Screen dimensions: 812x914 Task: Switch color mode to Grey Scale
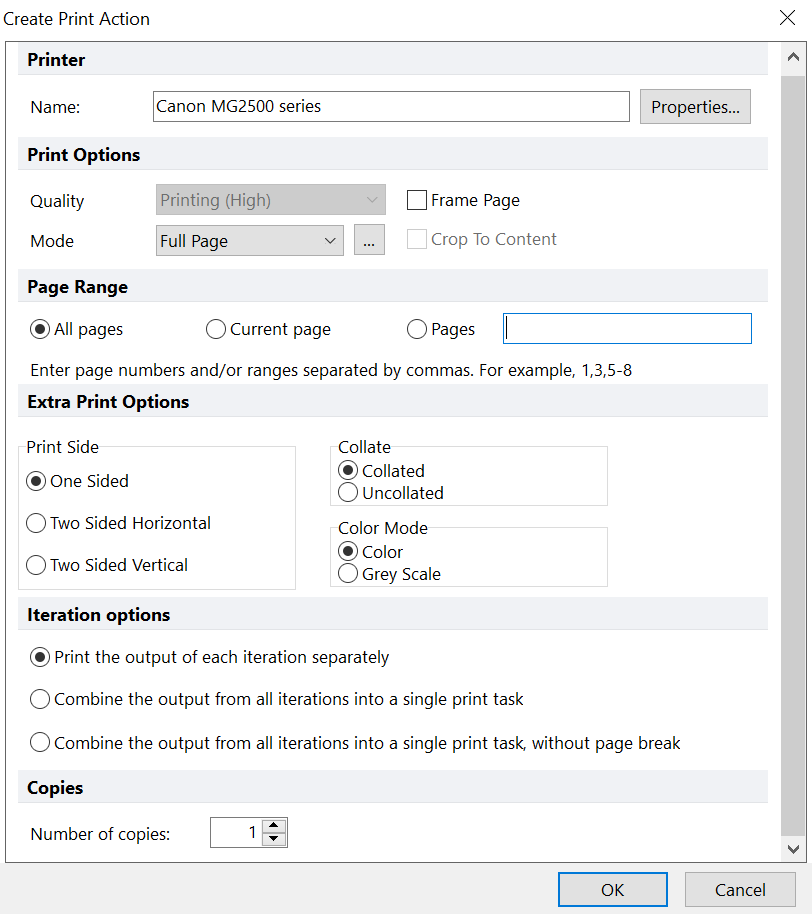click(348, 574)
